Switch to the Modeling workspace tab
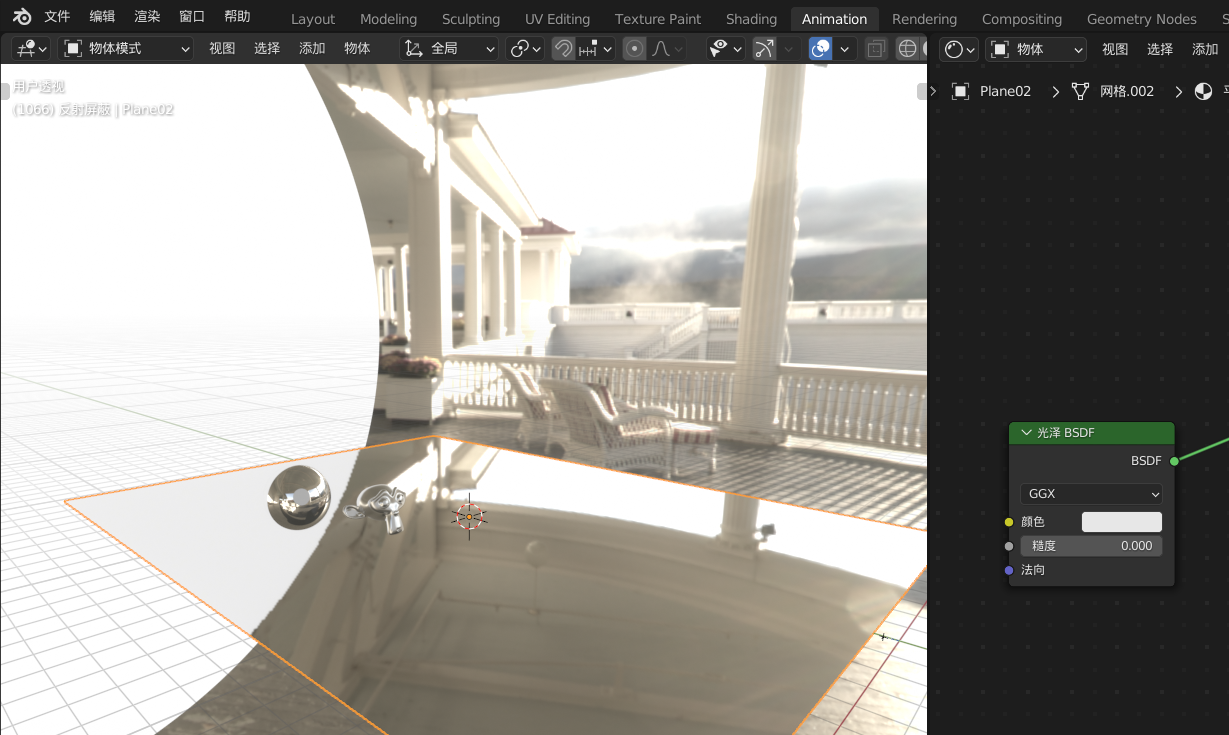Image resolution: width=1229 pixels, height=735 pixels. tap(388, 19)
